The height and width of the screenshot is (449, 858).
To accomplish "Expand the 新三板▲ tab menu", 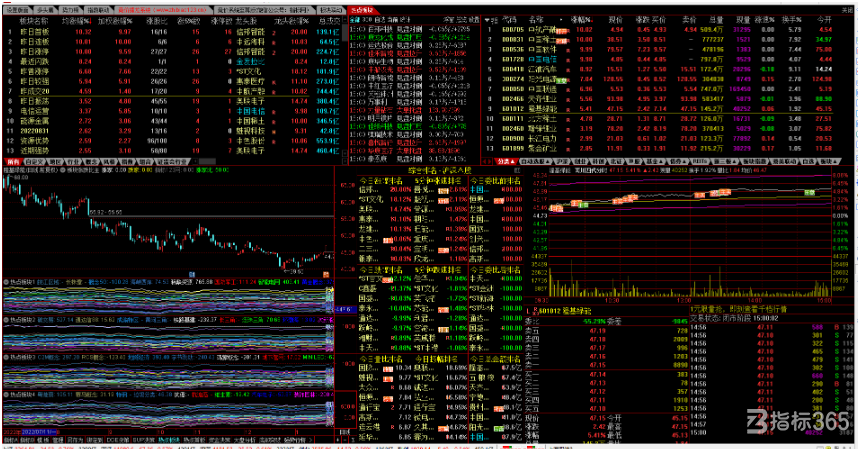I will pos(726,162).
